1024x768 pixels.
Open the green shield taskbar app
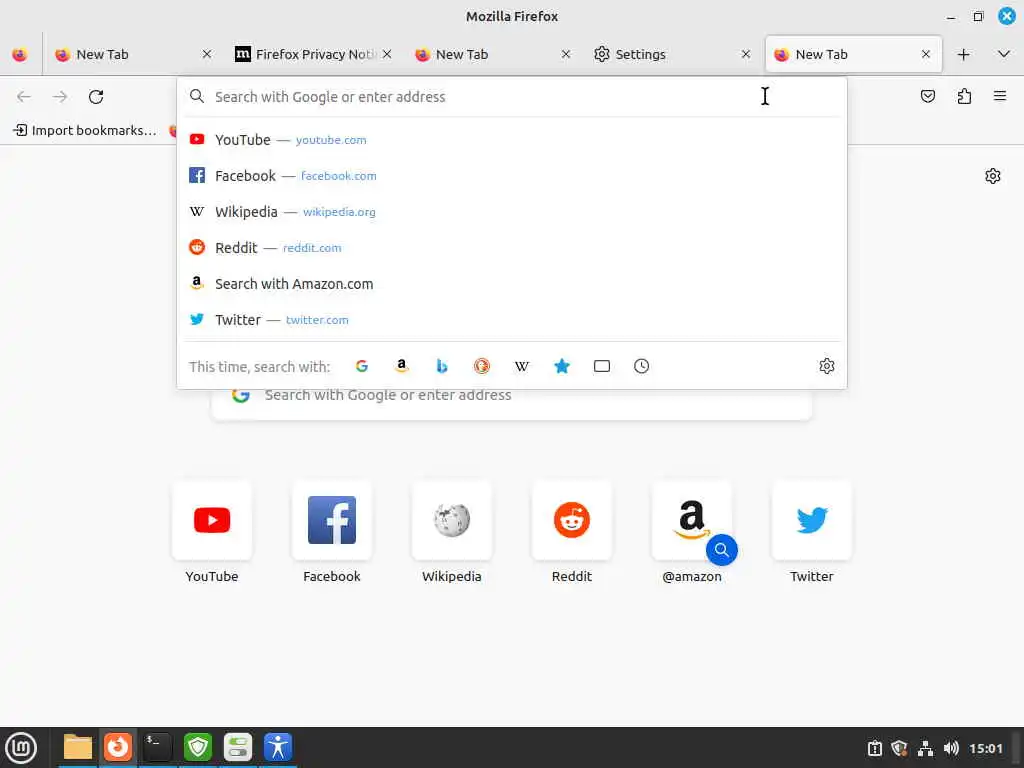tap(198, 747)
